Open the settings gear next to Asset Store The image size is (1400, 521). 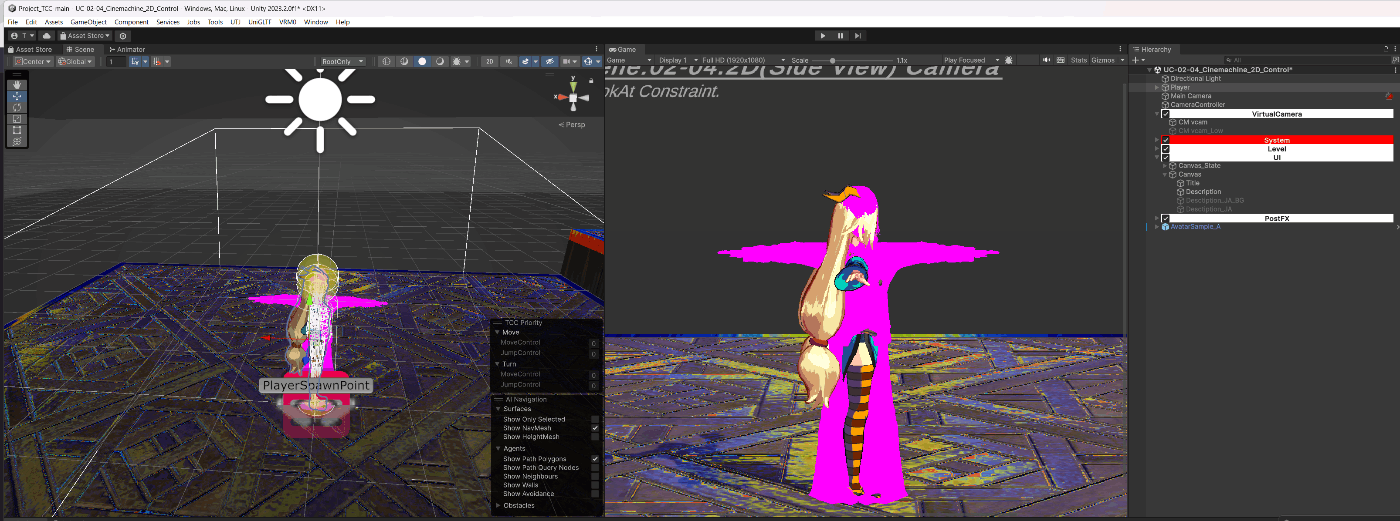(123, 36)
